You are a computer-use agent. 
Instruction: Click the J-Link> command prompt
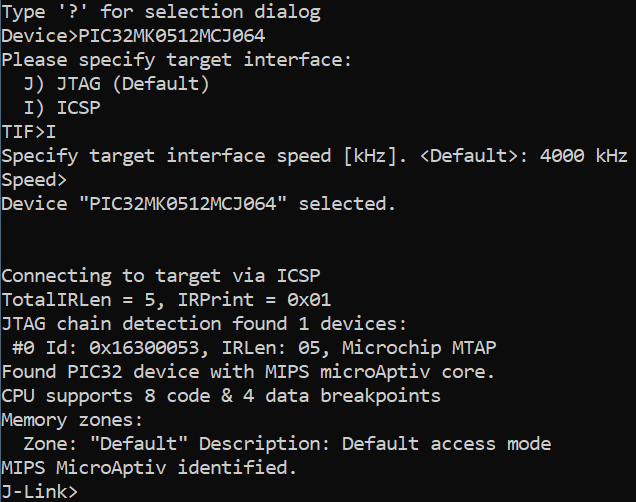pos(40,491)
